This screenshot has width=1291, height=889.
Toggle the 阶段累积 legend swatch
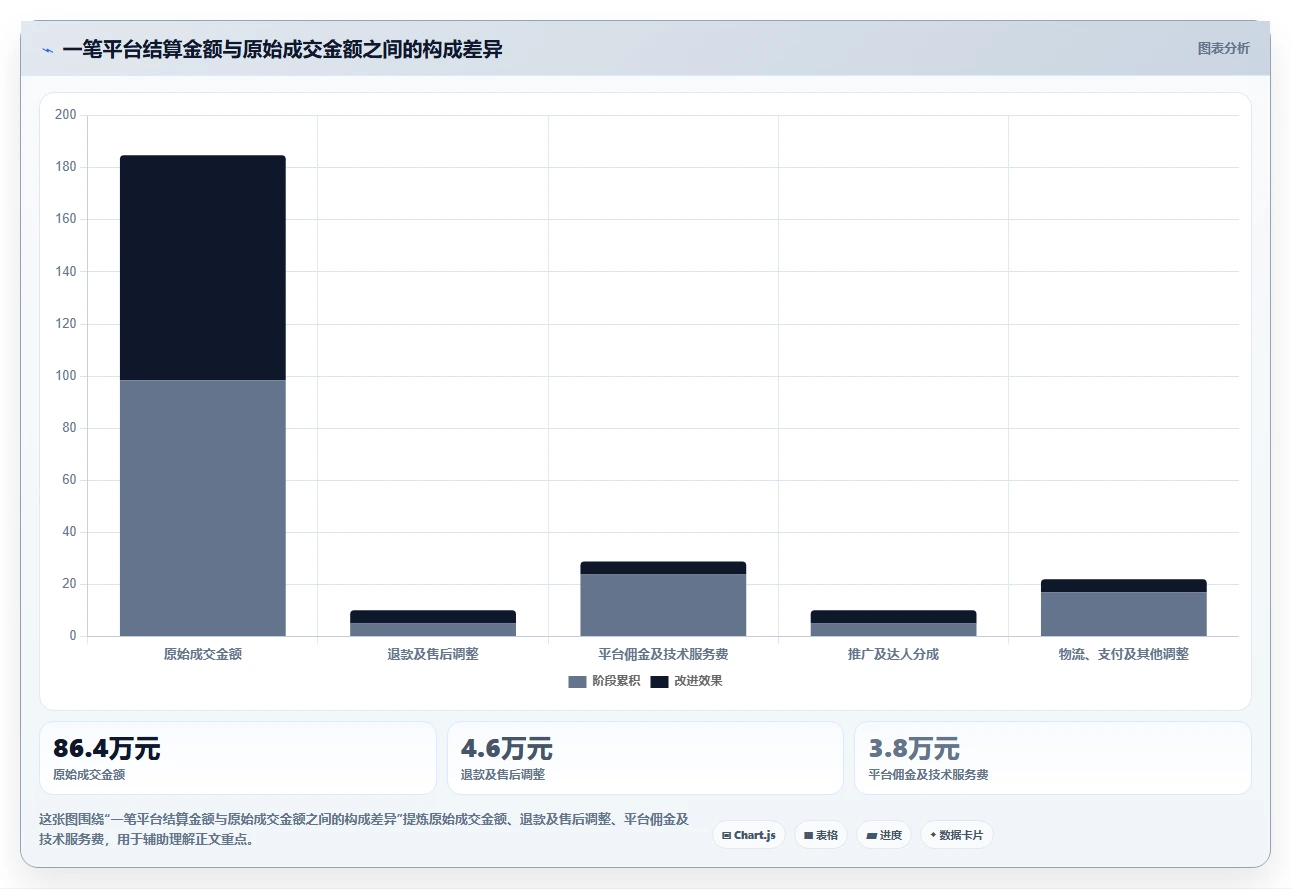577,682
